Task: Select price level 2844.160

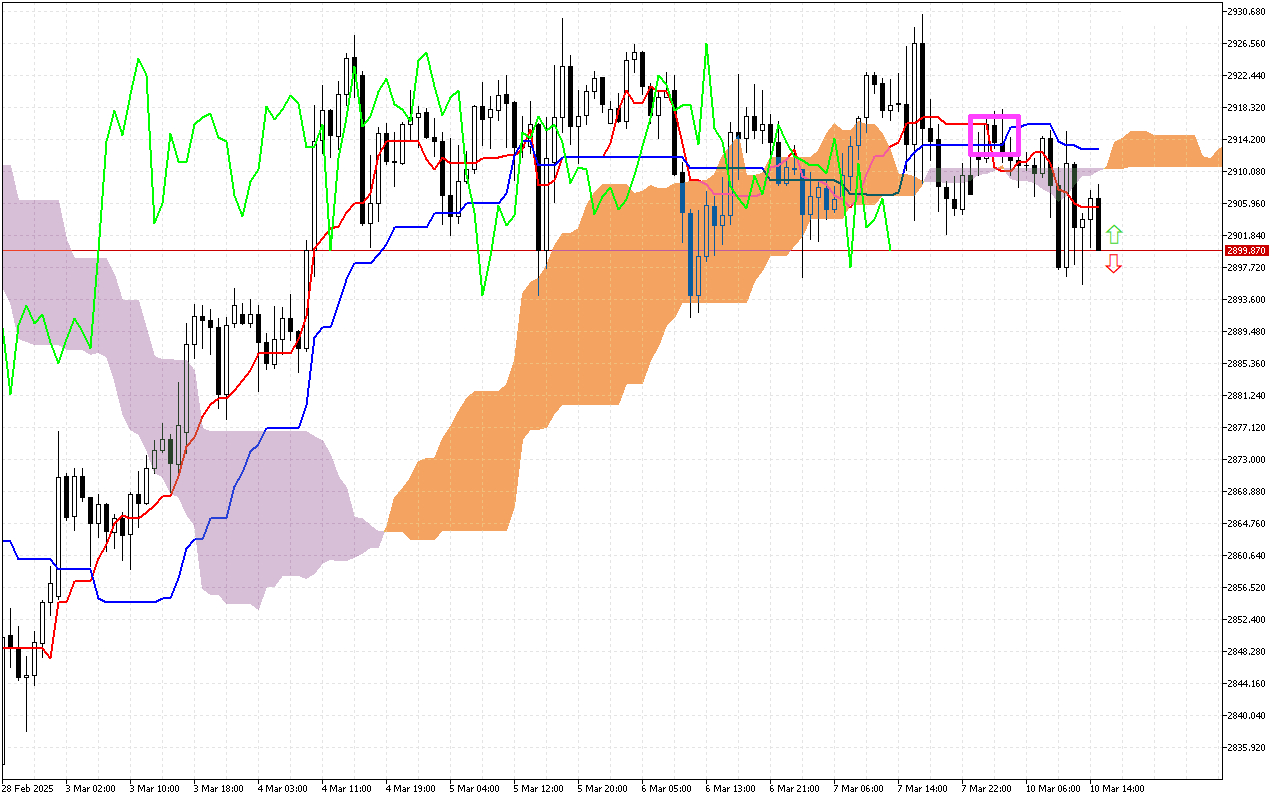Action: (1247, 683)
